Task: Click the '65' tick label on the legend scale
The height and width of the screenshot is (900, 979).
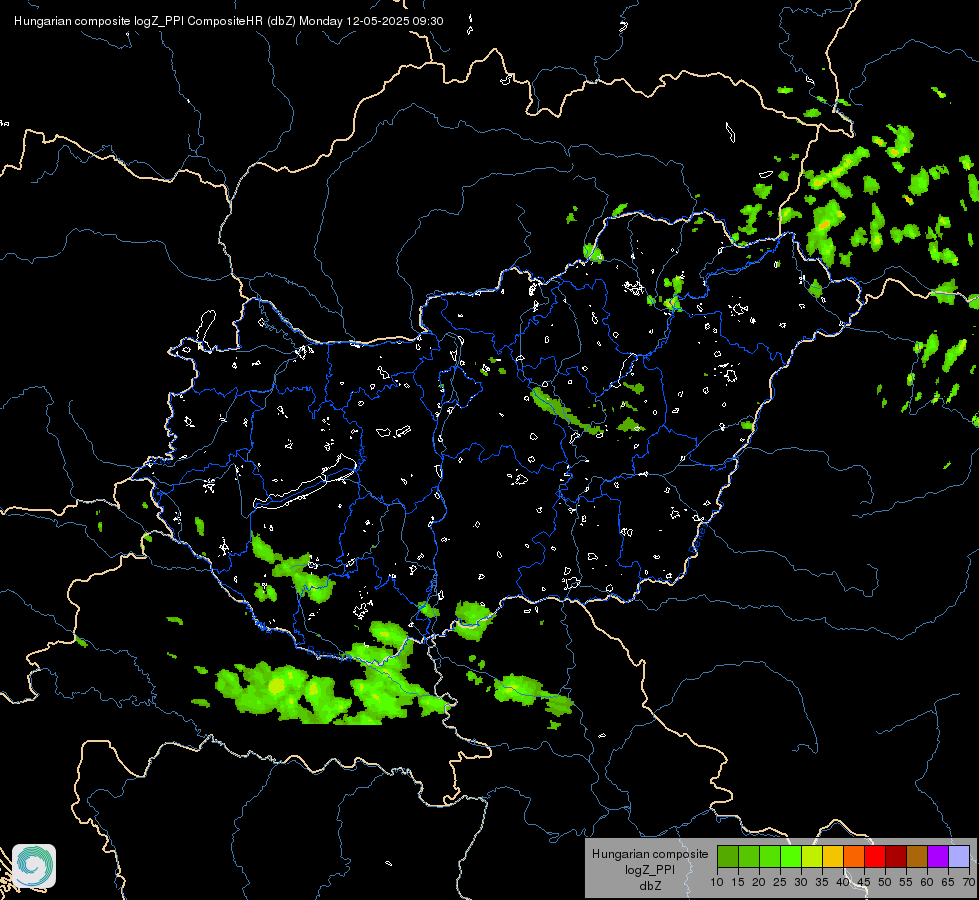Action: [948, 883]
